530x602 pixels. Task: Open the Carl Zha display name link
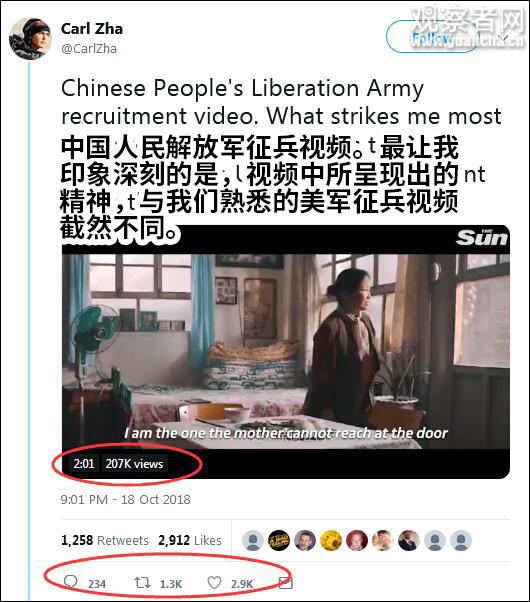[x=92, y=29]
